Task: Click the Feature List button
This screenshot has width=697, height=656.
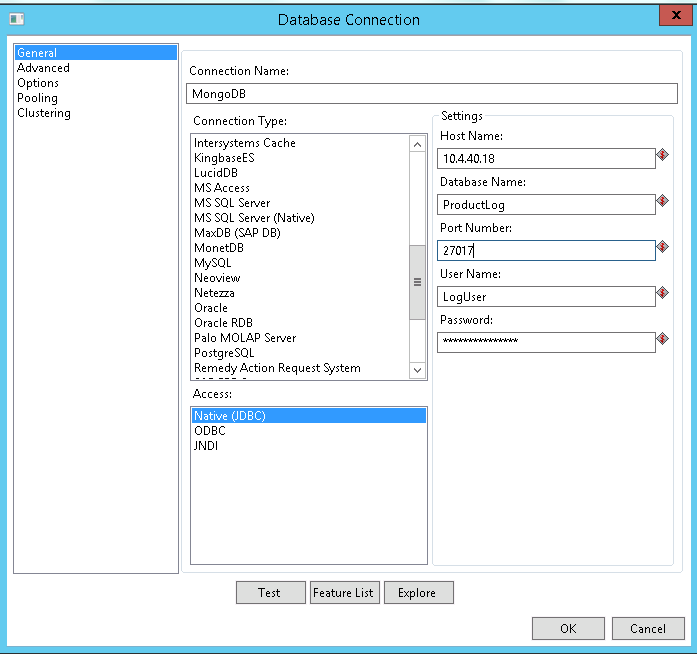Action: point(344,592)
